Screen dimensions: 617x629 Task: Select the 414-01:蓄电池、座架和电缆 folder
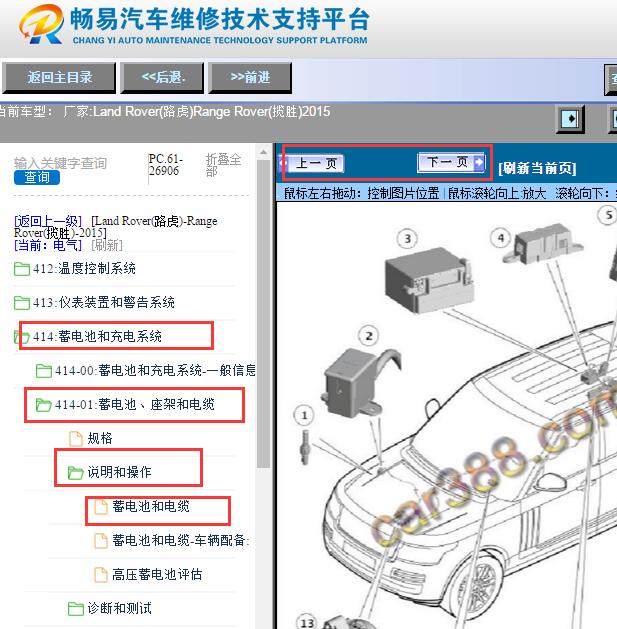135,404
